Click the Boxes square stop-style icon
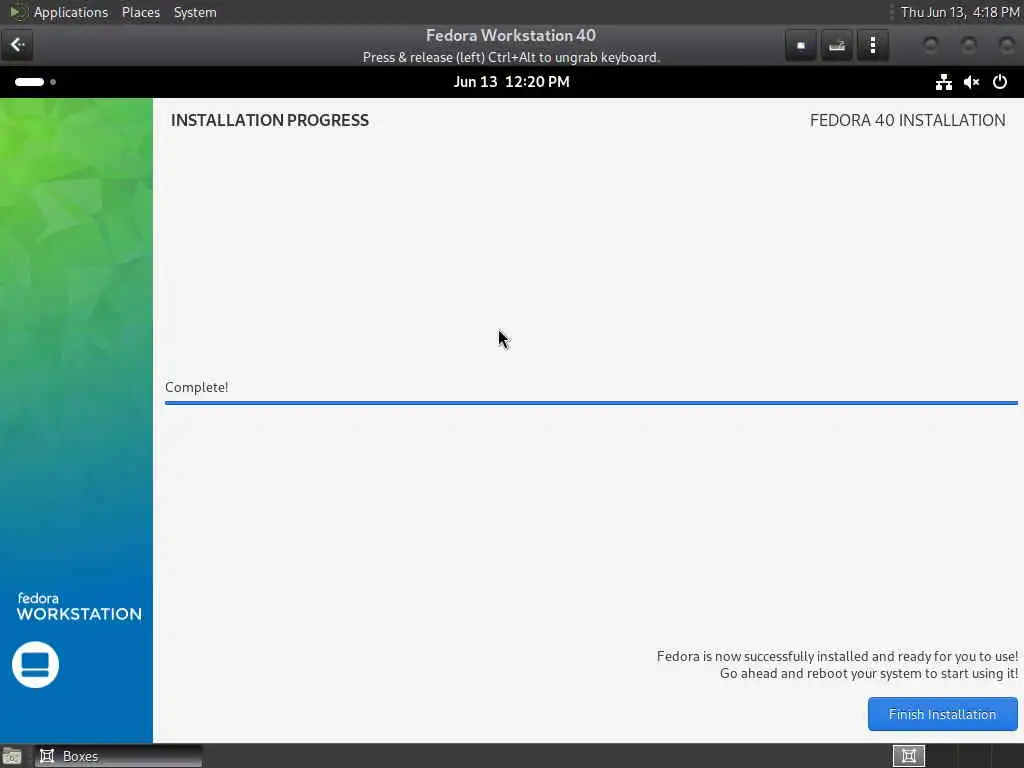This screenshot has height=768, width=1024. tap(801, 45)
